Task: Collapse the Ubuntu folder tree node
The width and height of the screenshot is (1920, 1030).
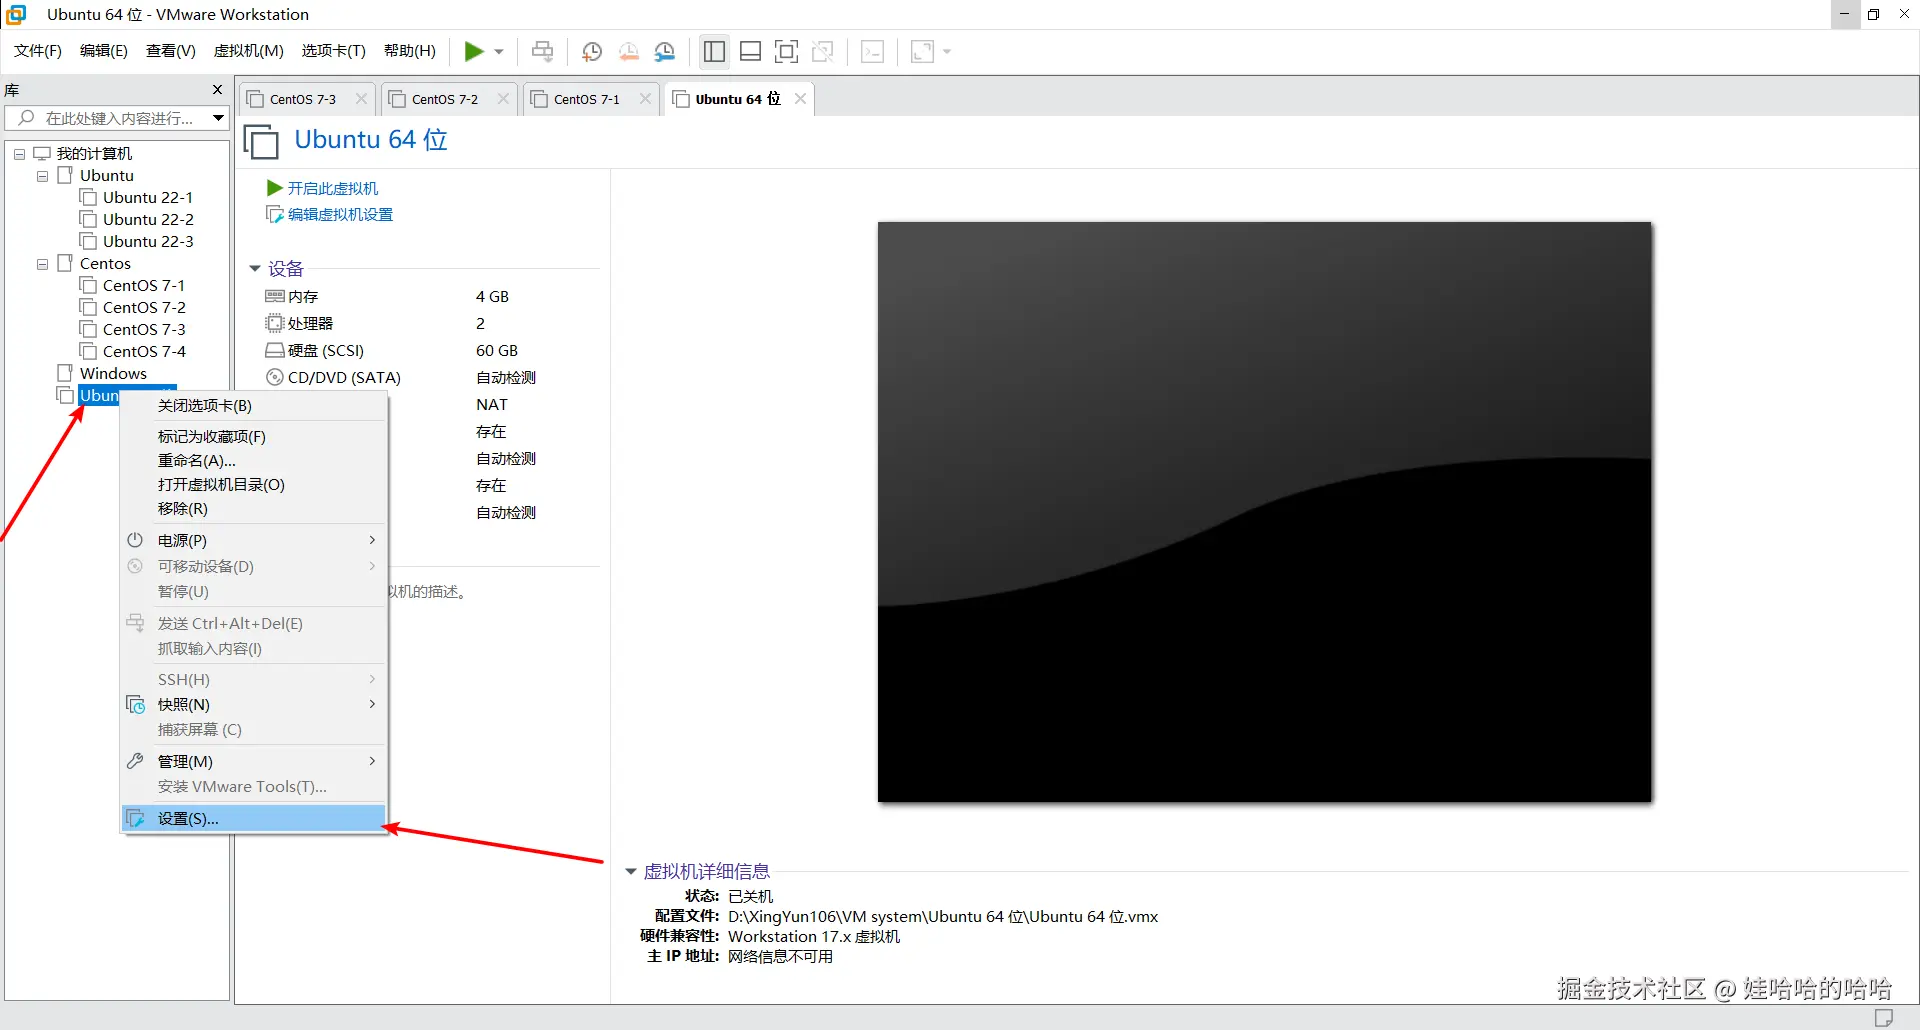Action: [42, 176]
